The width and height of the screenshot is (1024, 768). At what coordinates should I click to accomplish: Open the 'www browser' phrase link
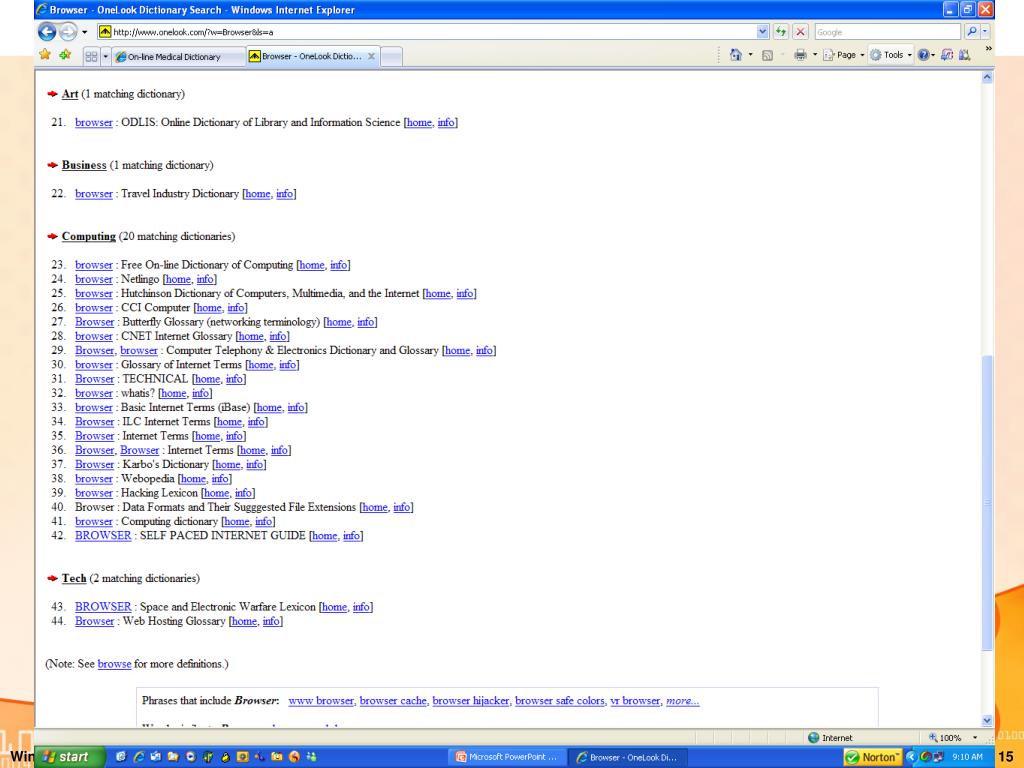coord(321,701)
